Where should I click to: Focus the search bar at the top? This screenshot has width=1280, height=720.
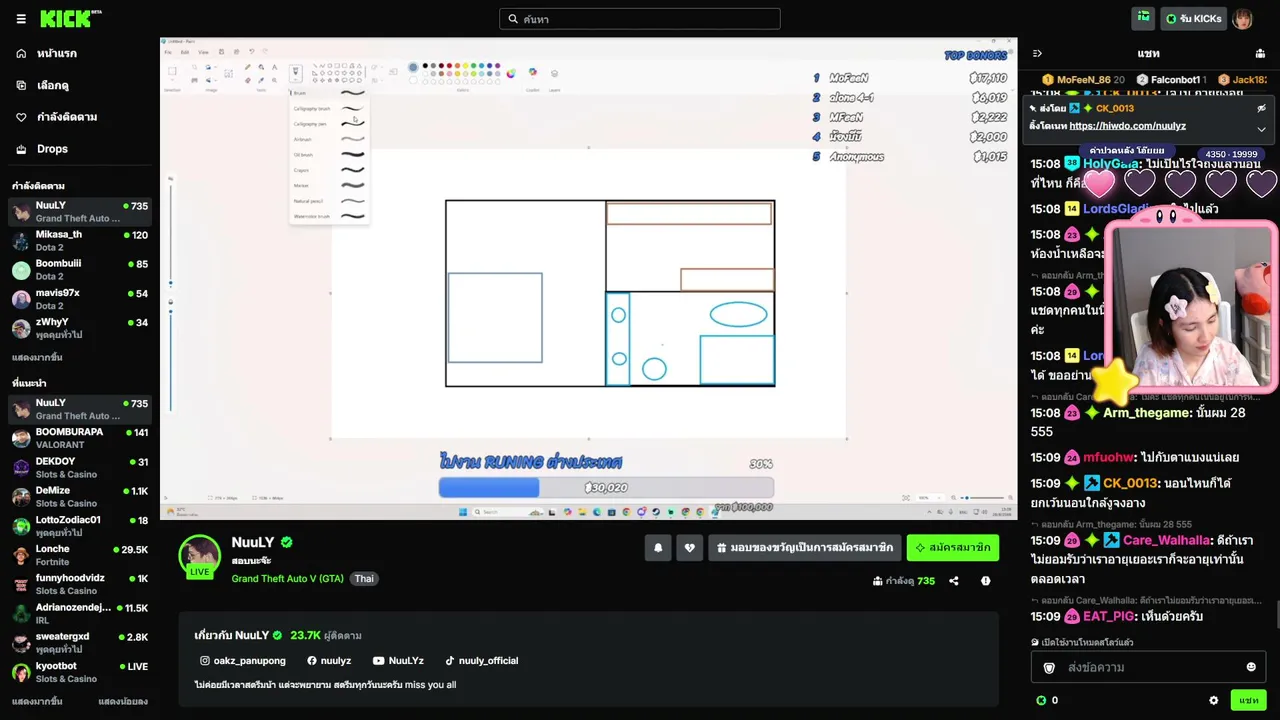[x=640, y=19]
